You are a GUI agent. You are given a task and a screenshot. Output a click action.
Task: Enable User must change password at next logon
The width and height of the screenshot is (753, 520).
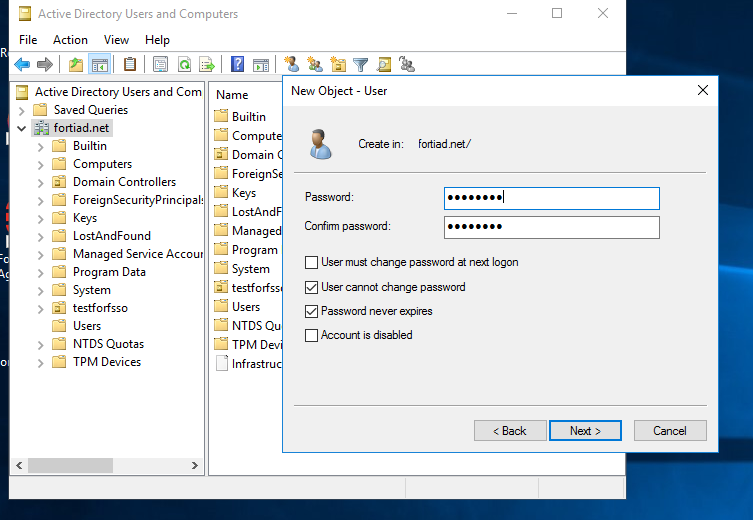click(x=312, y=263)
